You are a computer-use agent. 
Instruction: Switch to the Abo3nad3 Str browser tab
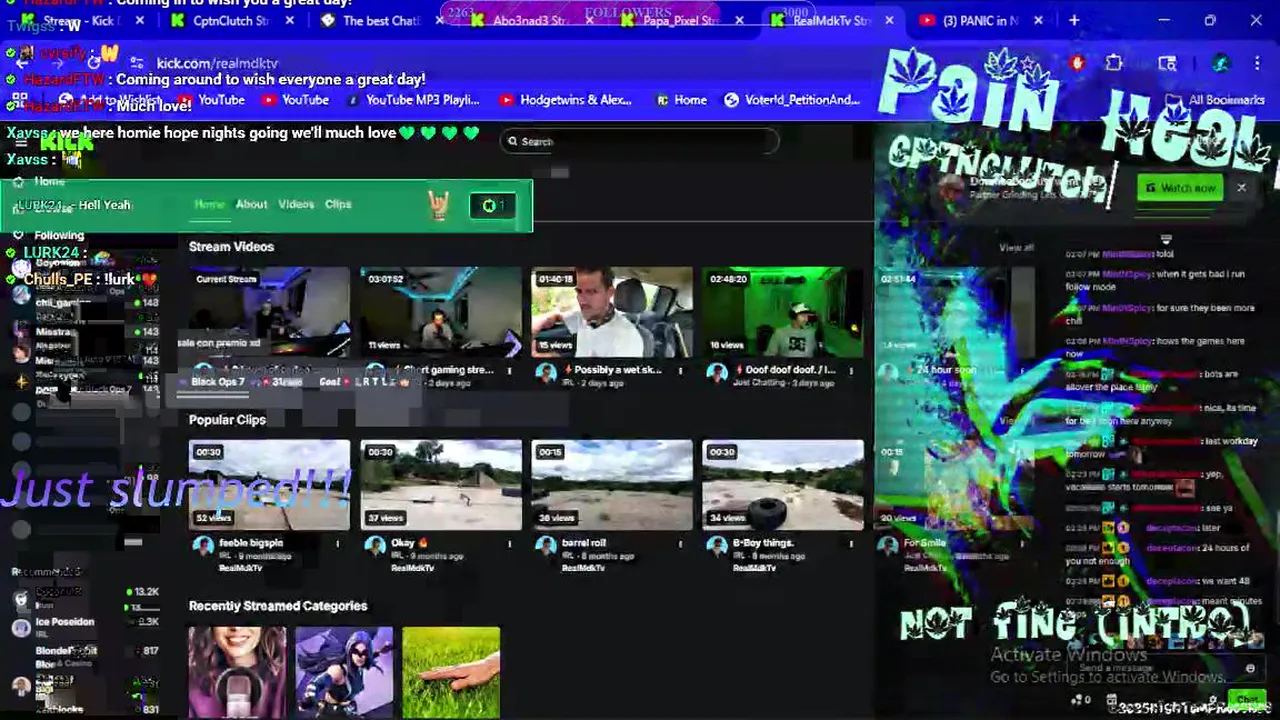(530, 20)
